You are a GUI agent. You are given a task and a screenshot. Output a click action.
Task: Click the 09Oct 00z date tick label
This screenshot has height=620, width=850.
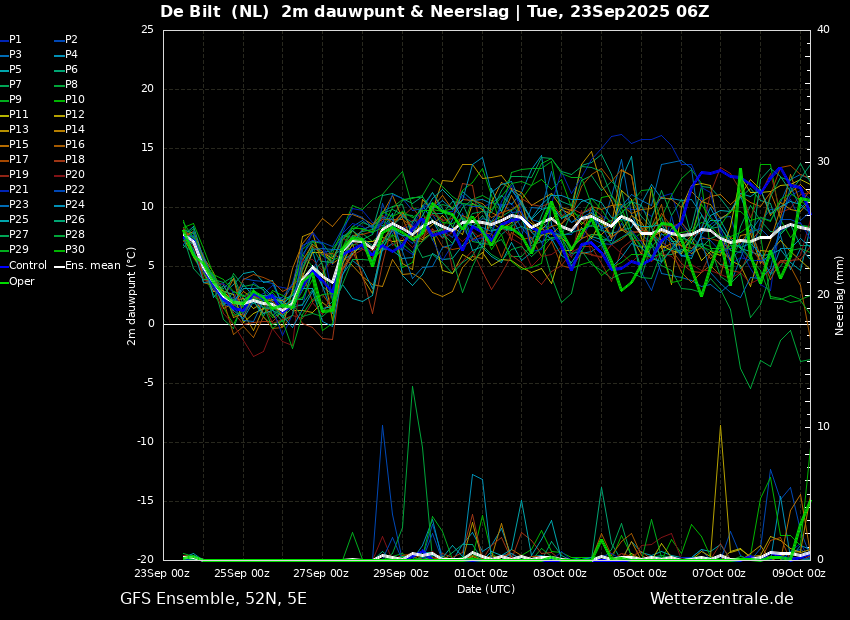[798, 574]
